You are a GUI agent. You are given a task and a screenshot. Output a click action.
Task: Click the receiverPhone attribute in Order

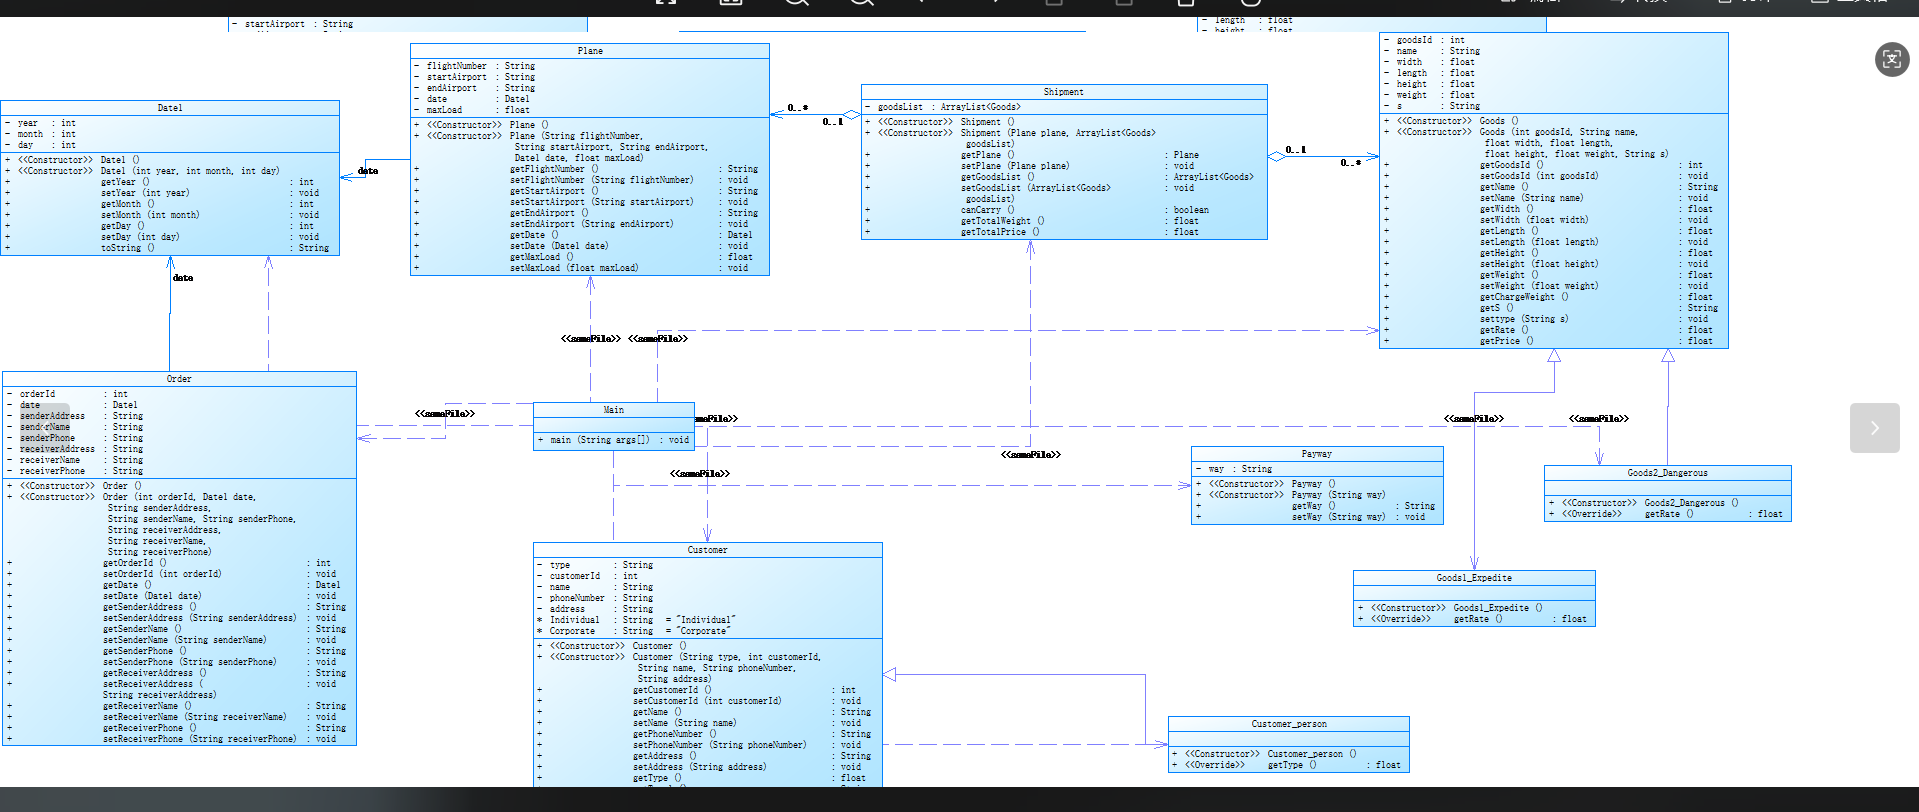pos(53,471)
